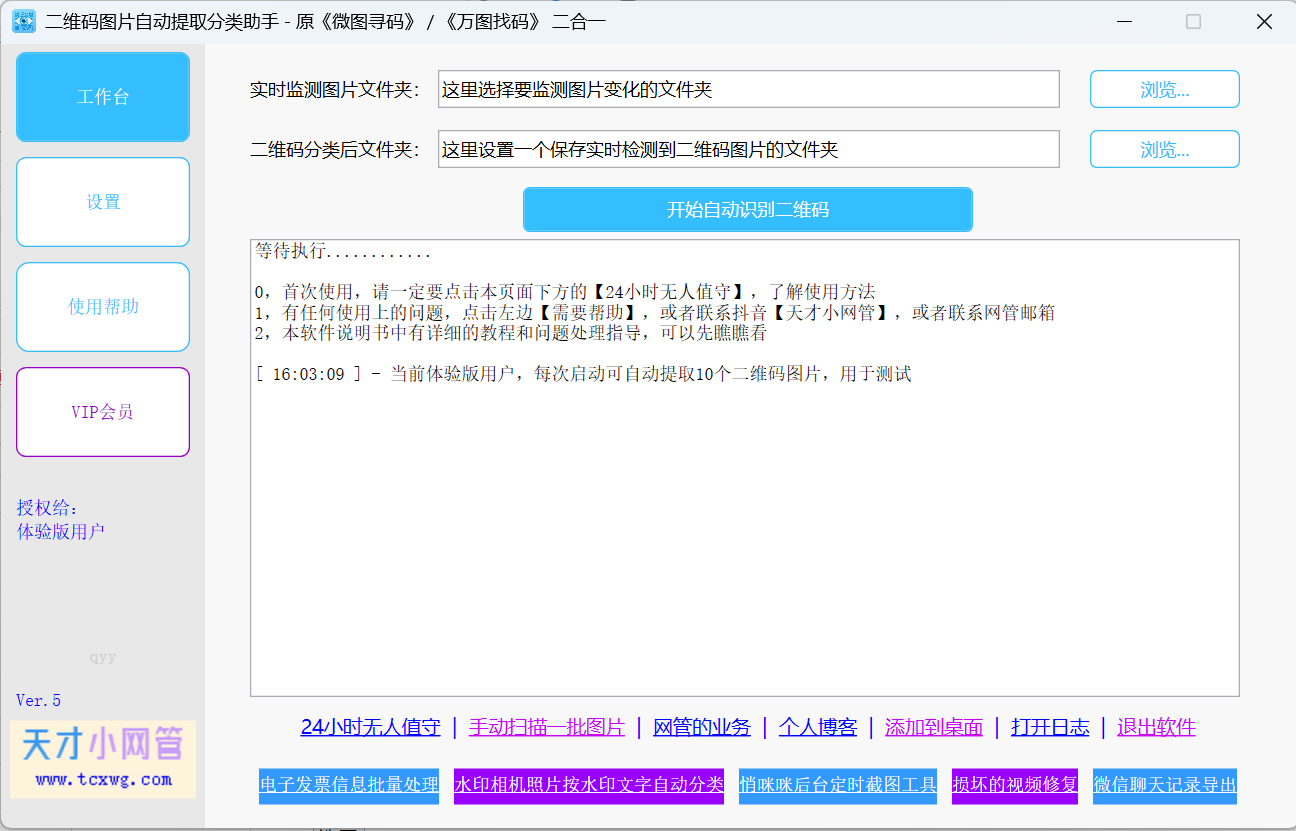
Task: Switch to the 工作台 panel
Action: pyautogui.click(x=102, y=96)
